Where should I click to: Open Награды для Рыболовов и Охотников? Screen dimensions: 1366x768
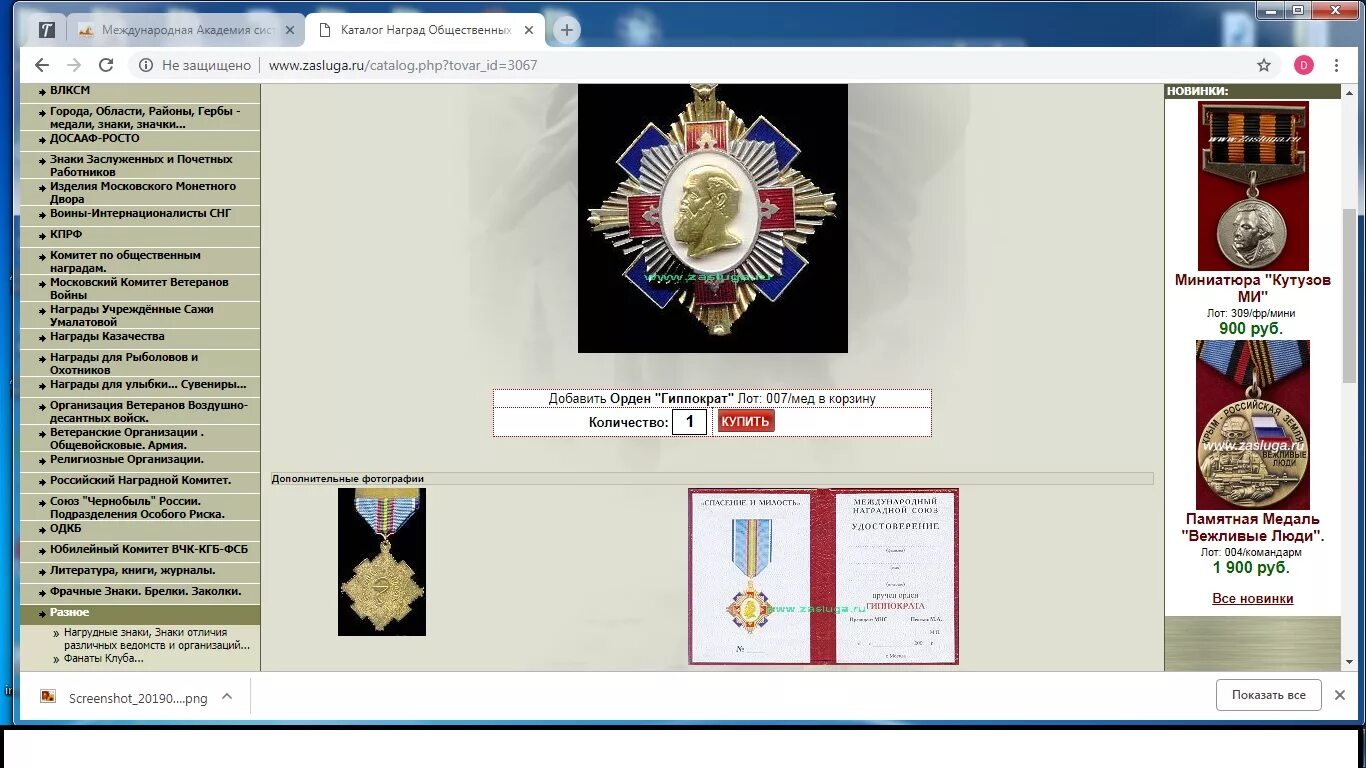[124, 363]
